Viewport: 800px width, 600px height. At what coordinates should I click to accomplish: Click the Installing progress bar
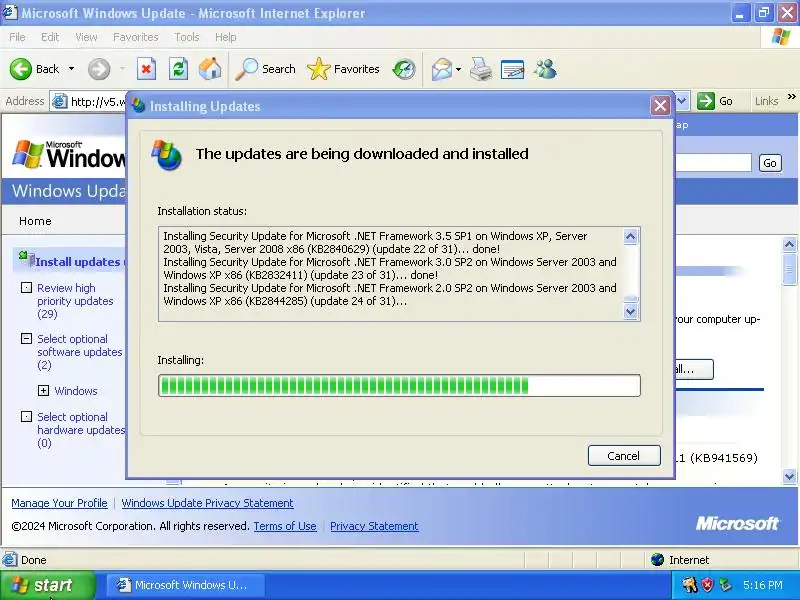399,385
